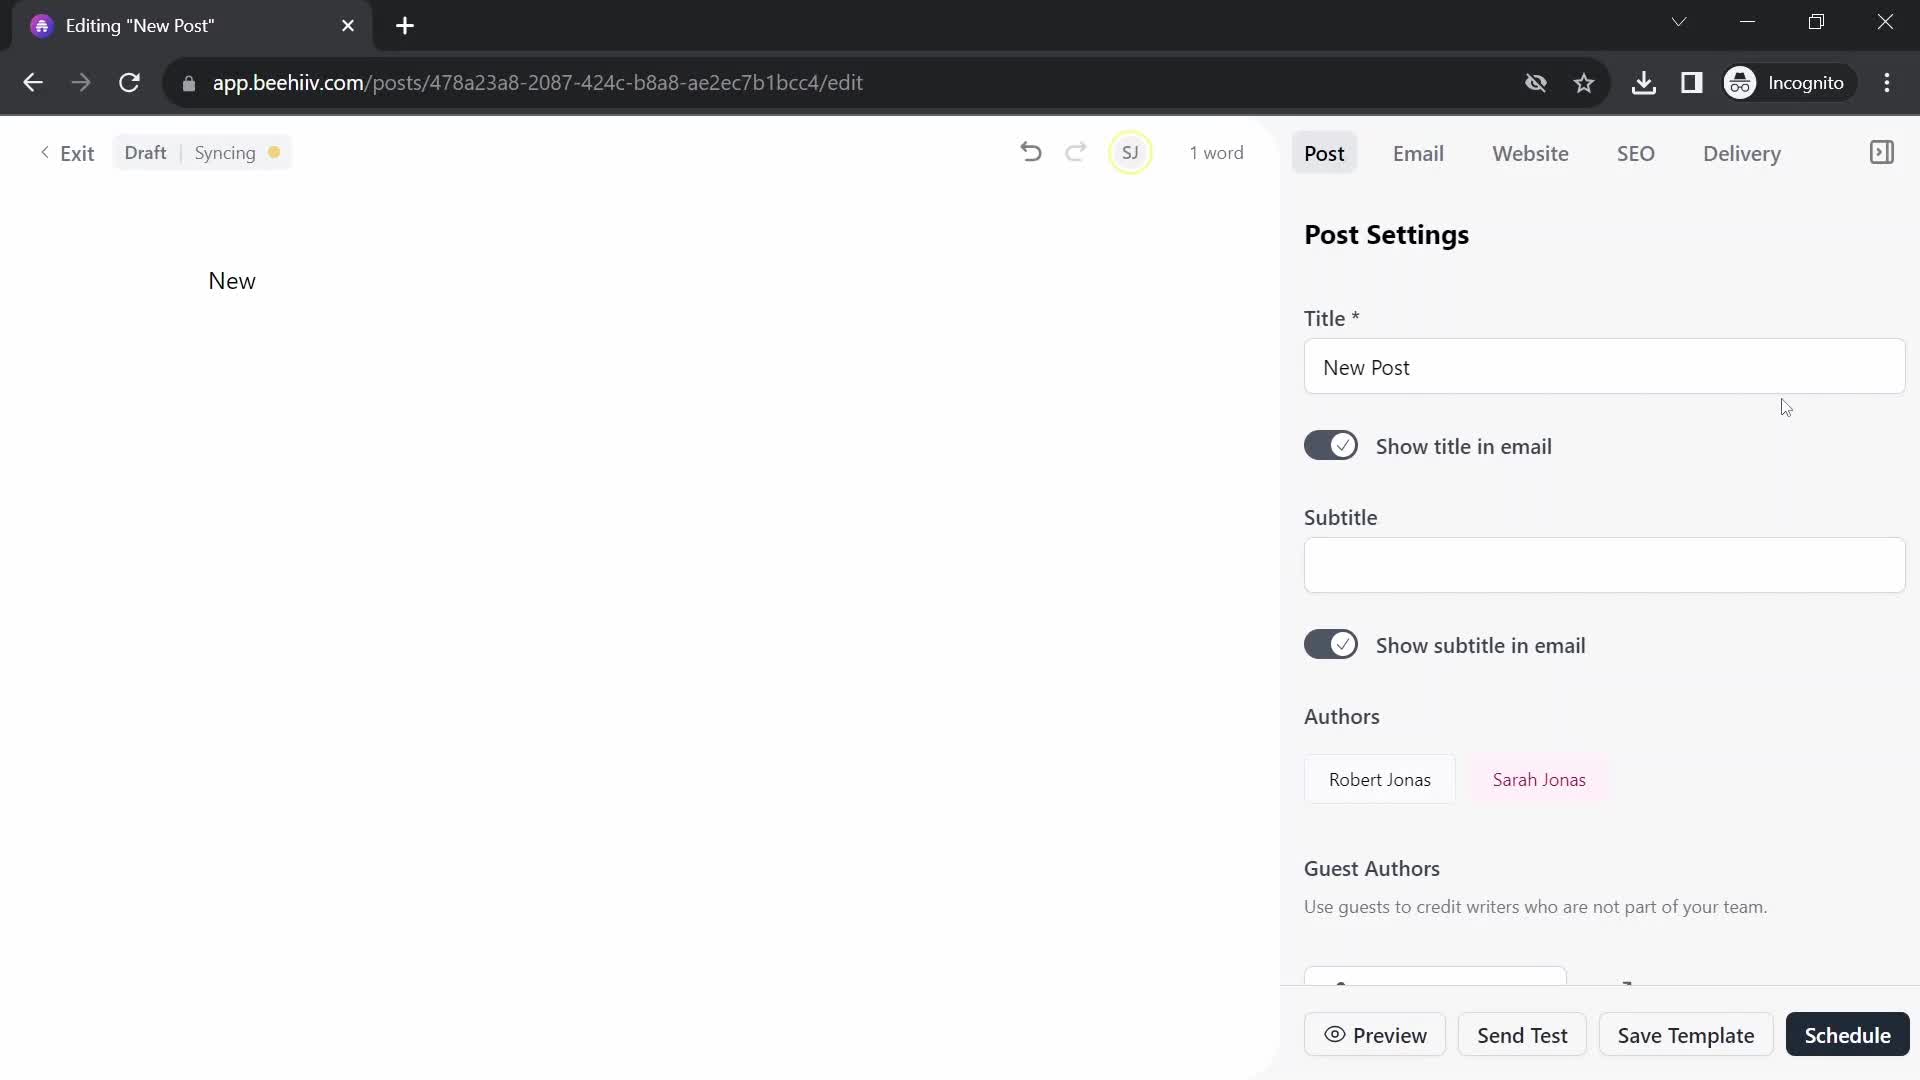
Task: Click the Subtitle text input field
Action: coord(1605,566)
